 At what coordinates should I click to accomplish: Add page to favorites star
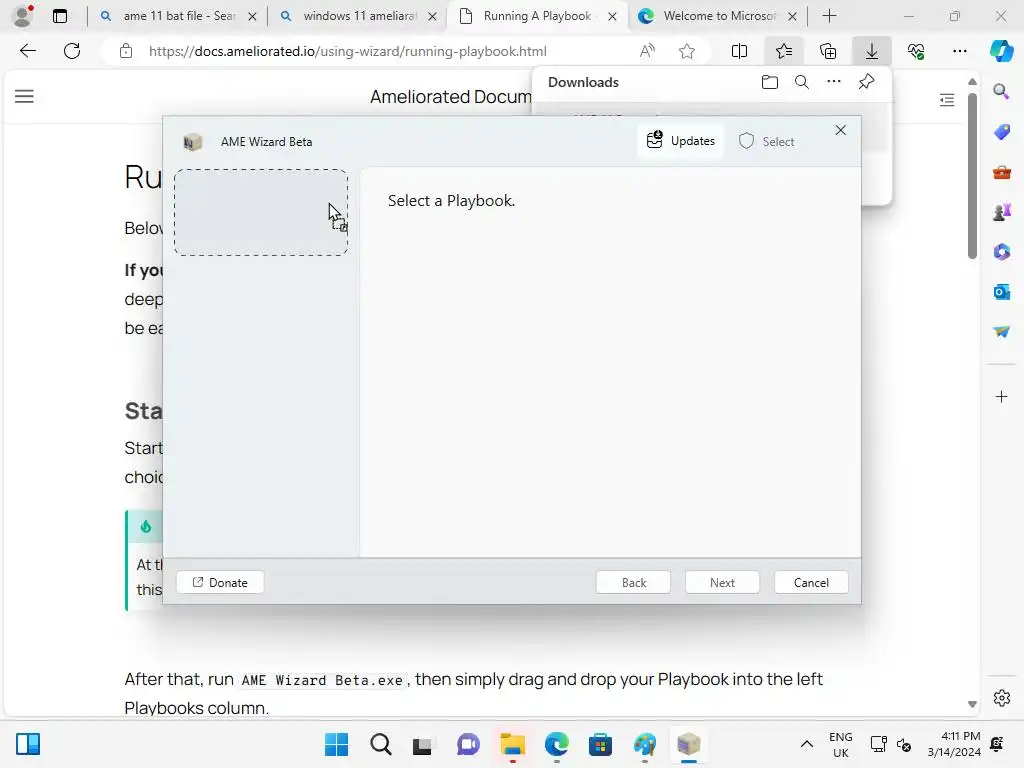coord(686,51)
